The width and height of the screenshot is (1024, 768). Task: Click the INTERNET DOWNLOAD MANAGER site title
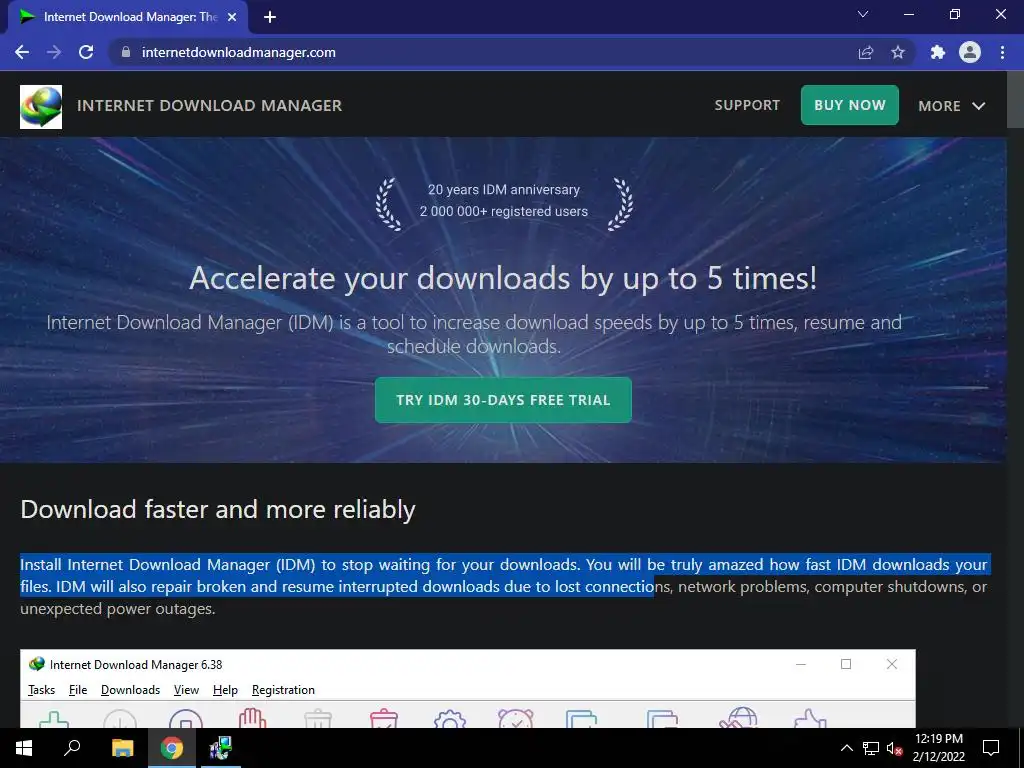click(x=210, y=106)
